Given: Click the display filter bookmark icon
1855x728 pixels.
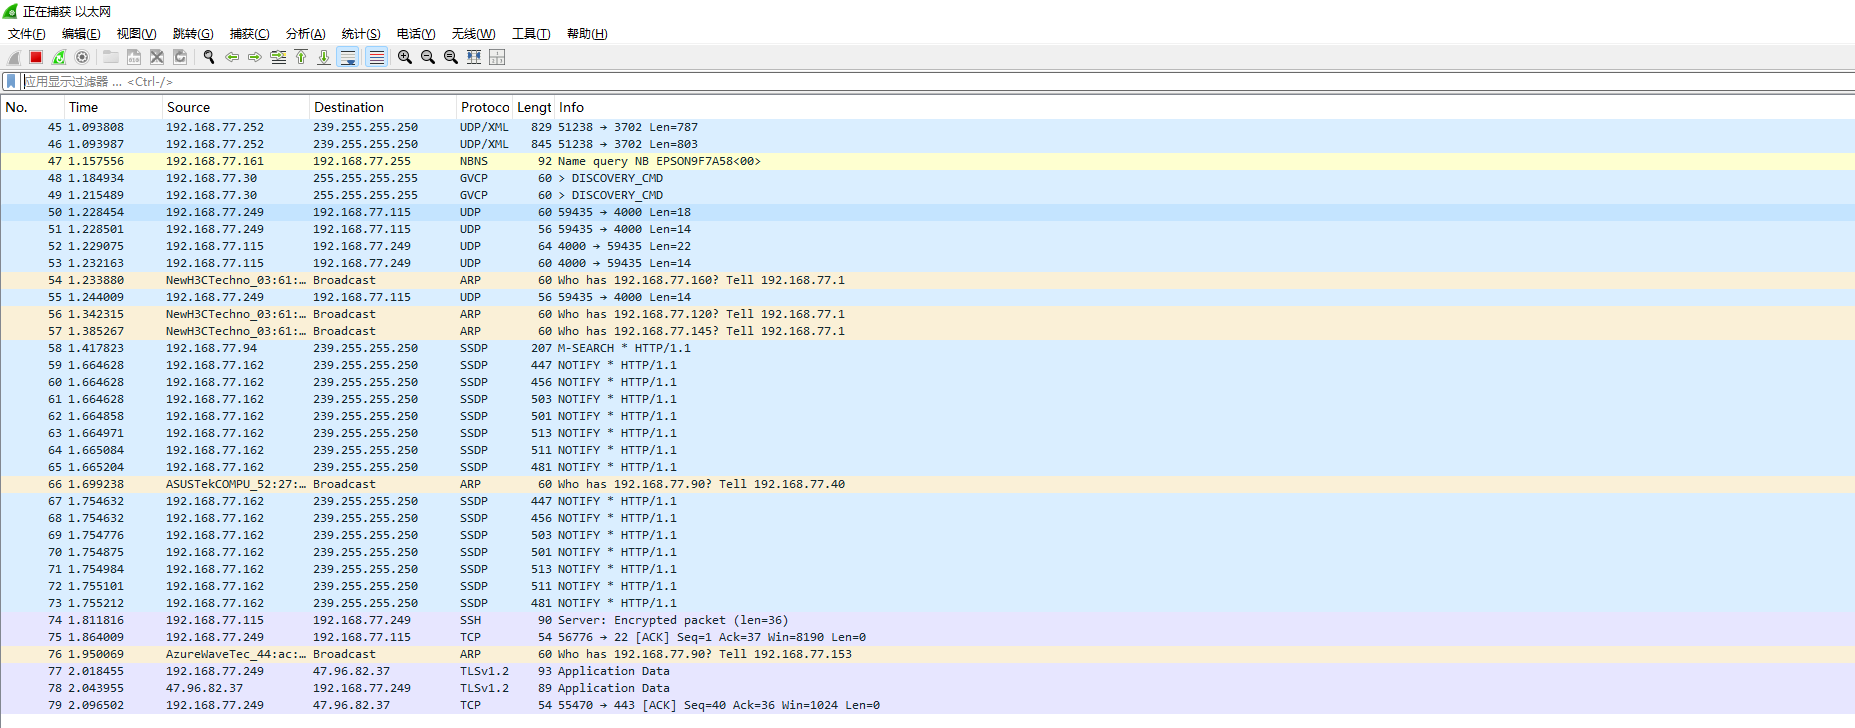Looking at the screenshot, I should 11,81.
